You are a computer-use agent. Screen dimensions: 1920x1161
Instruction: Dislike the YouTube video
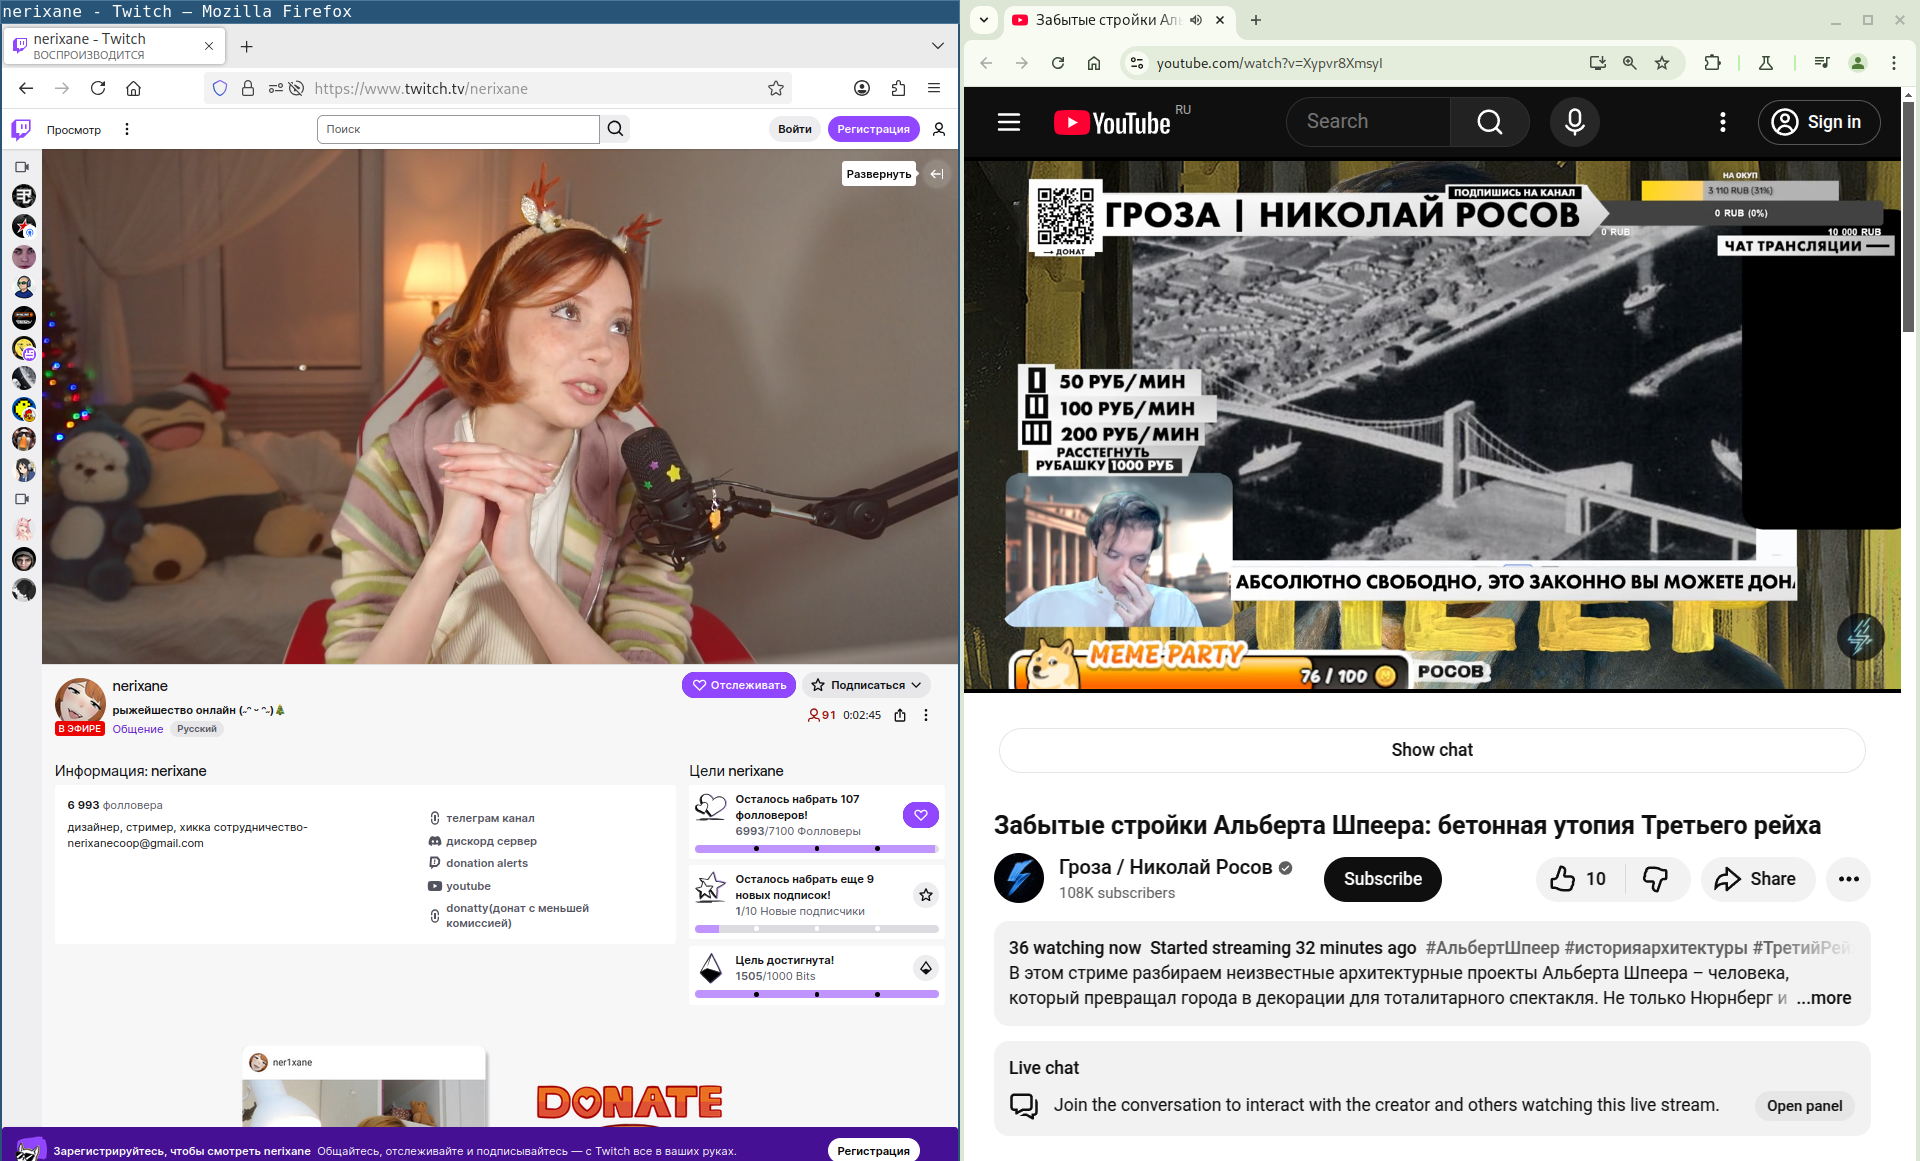coord(1655,879)
